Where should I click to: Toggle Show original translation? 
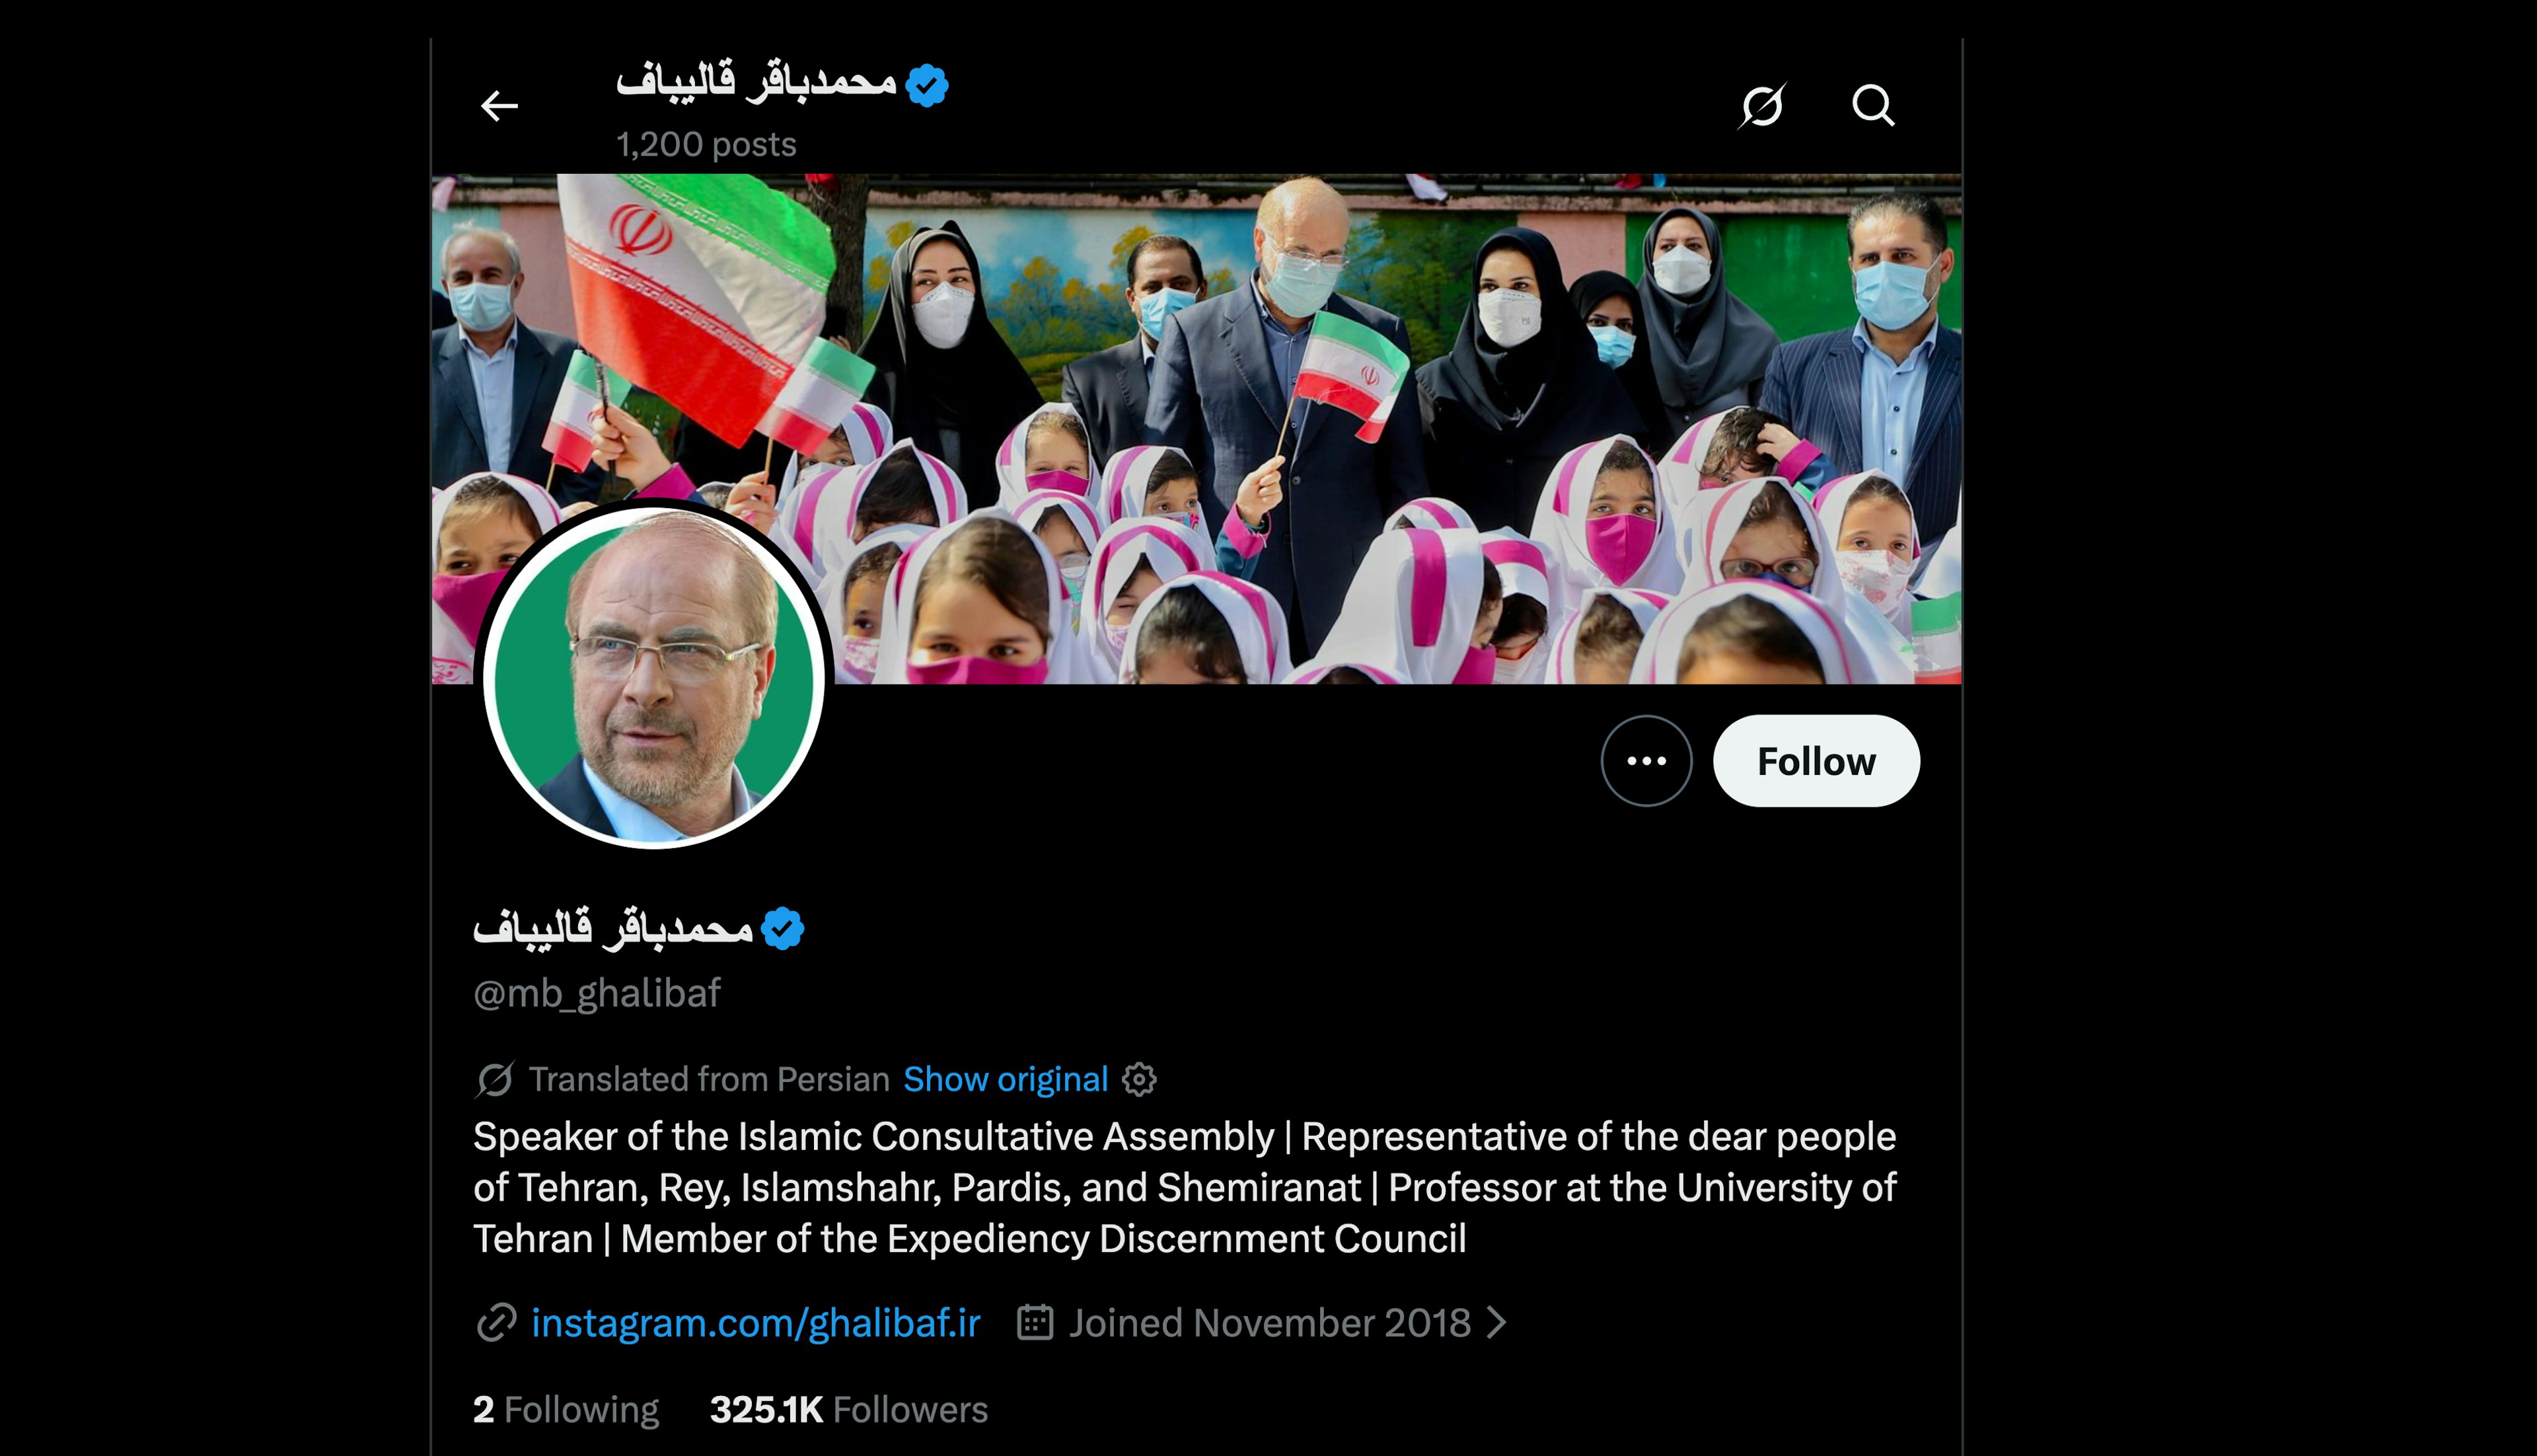pos(1005,1079)
